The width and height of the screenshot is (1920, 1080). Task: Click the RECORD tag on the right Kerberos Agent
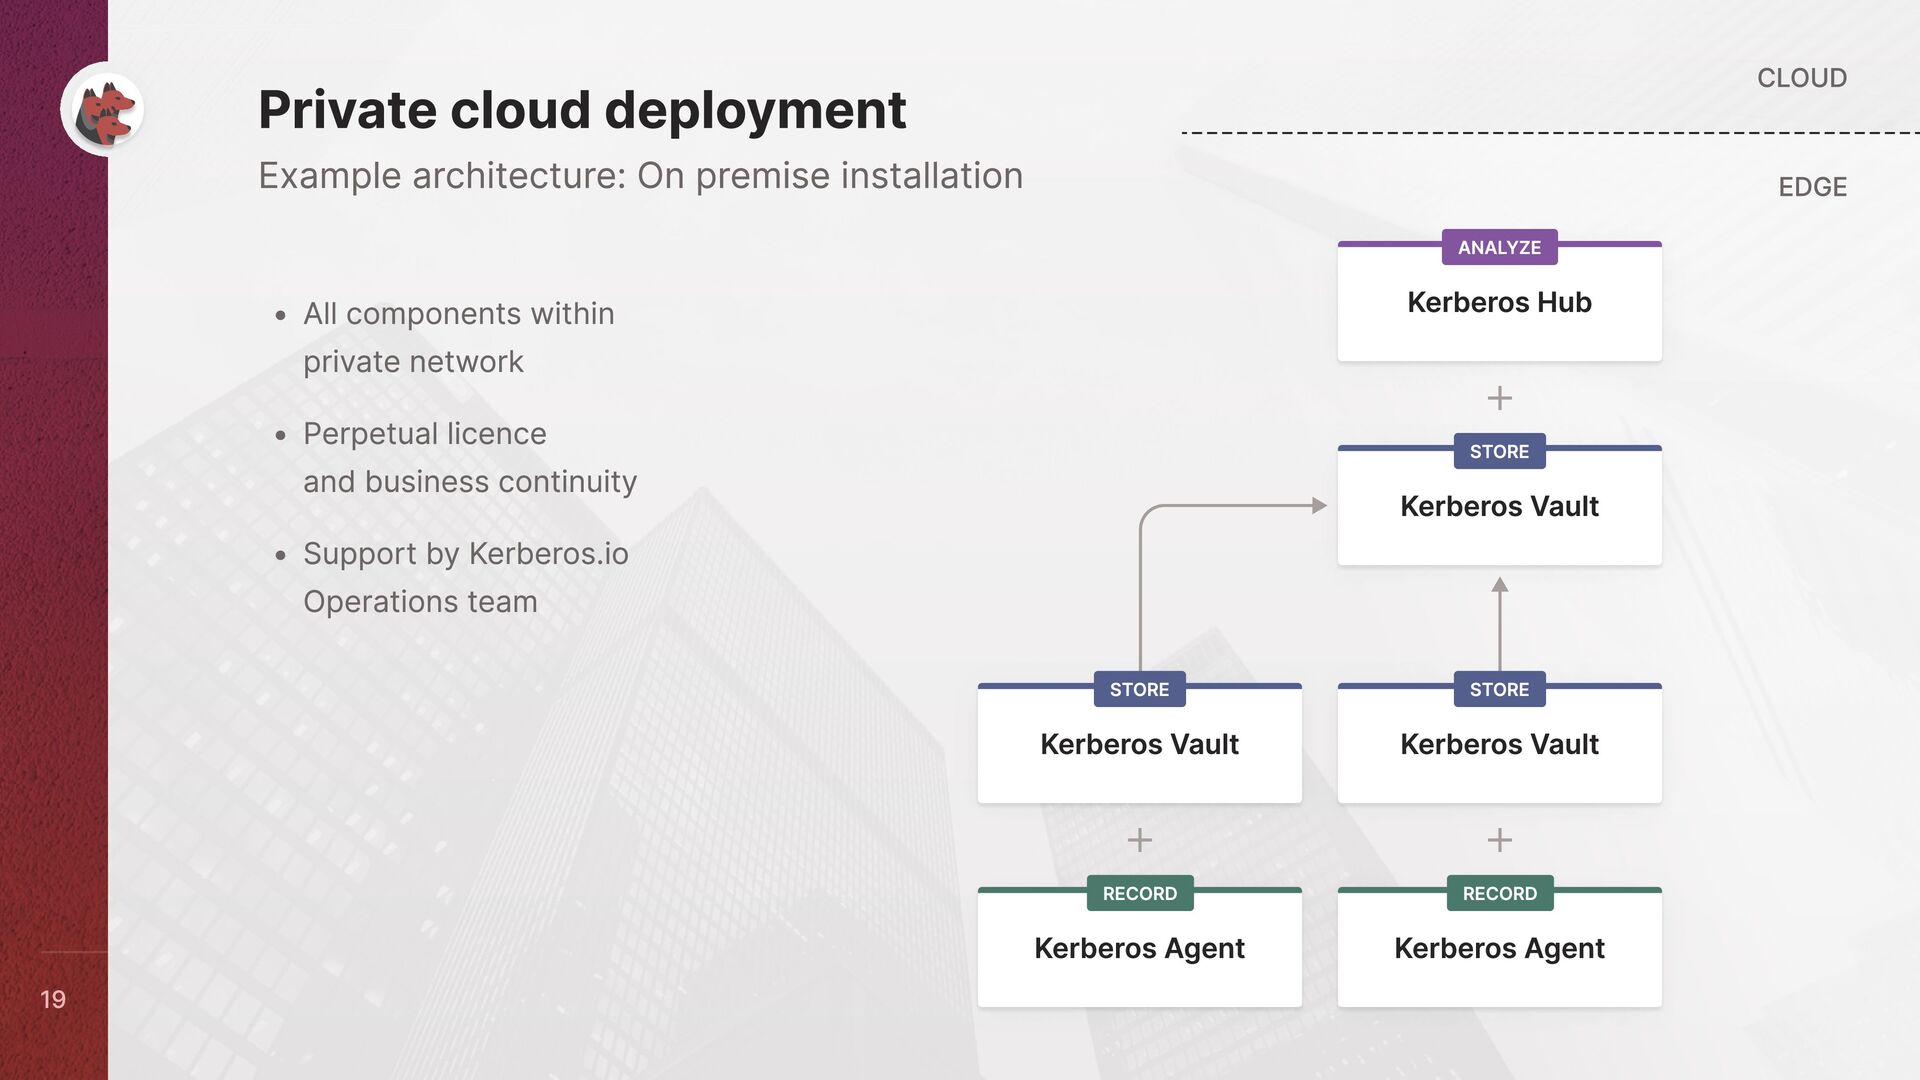(x=1499, y=893)
